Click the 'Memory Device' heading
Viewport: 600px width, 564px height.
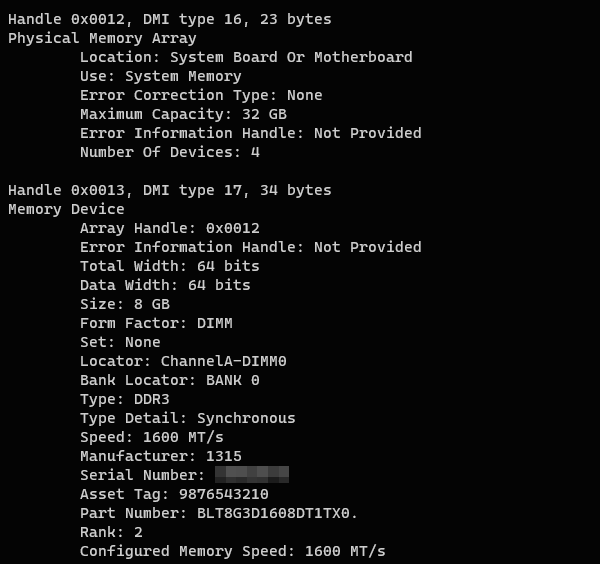click(x=66, y=209)
